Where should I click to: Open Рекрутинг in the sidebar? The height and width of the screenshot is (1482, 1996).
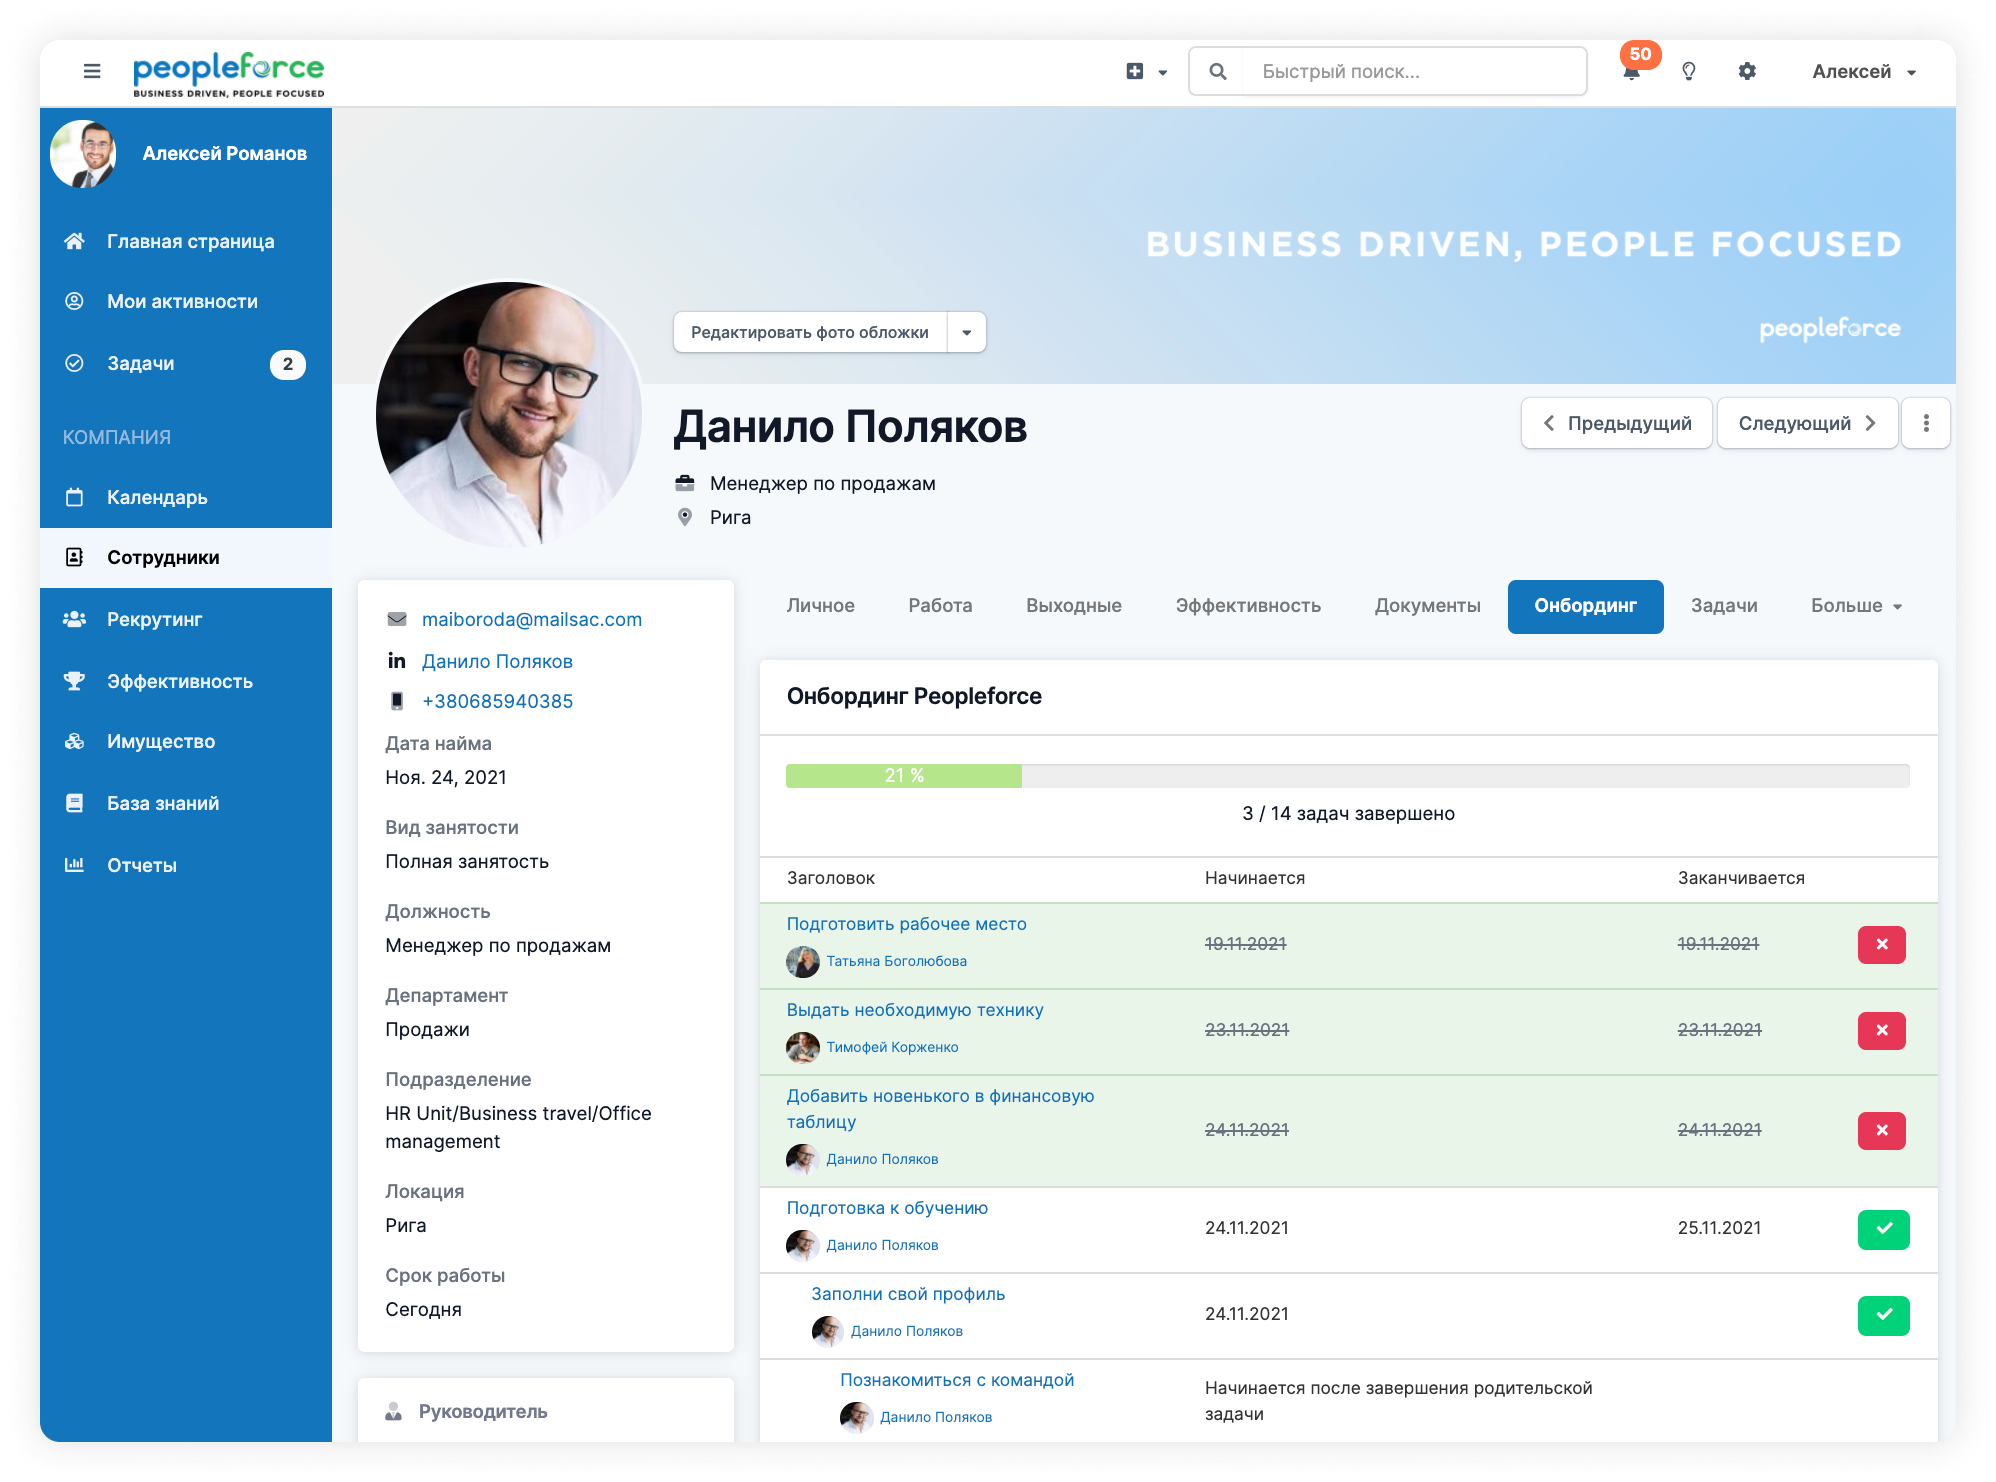point(154,619)
